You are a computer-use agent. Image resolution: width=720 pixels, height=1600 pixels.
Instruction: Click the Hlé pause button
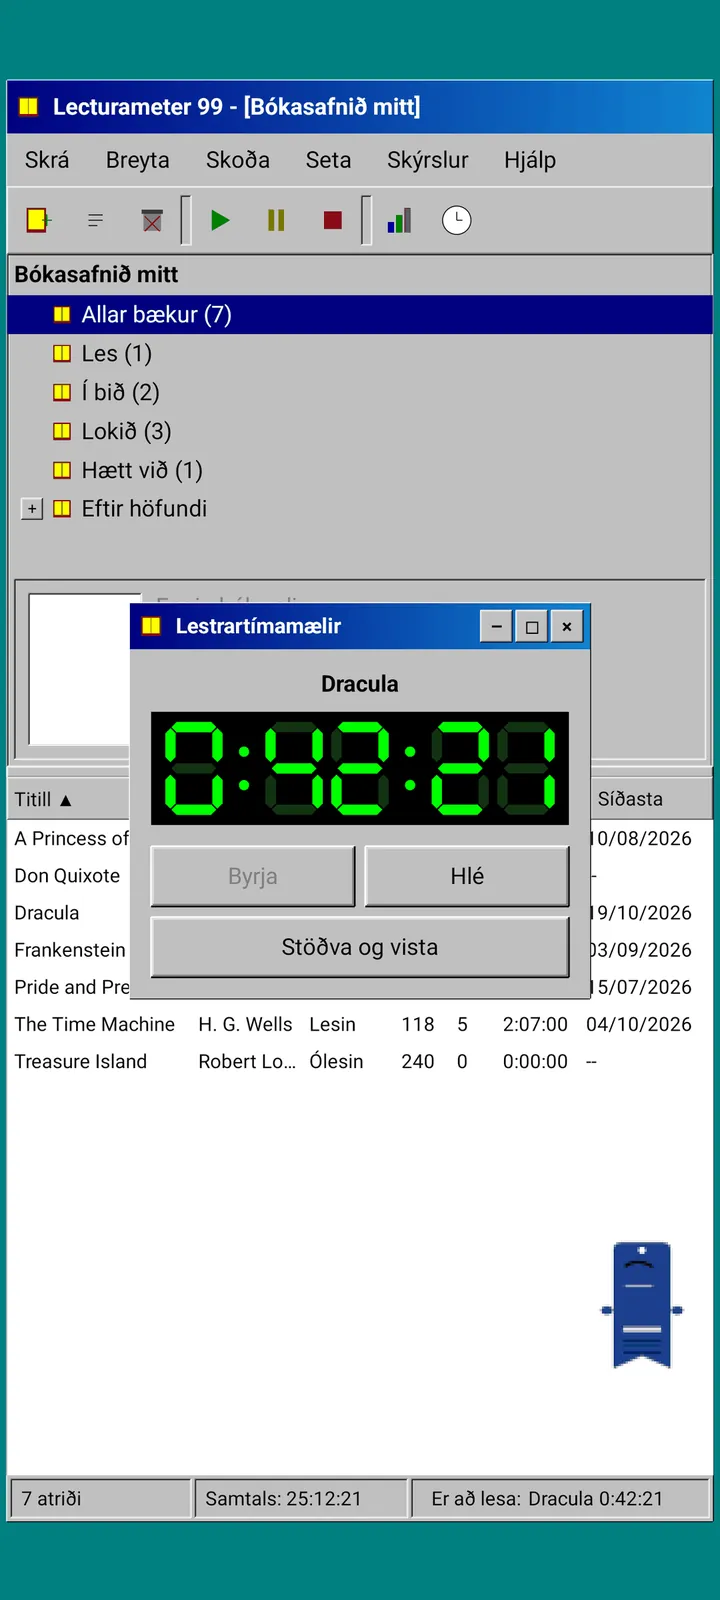467,876
